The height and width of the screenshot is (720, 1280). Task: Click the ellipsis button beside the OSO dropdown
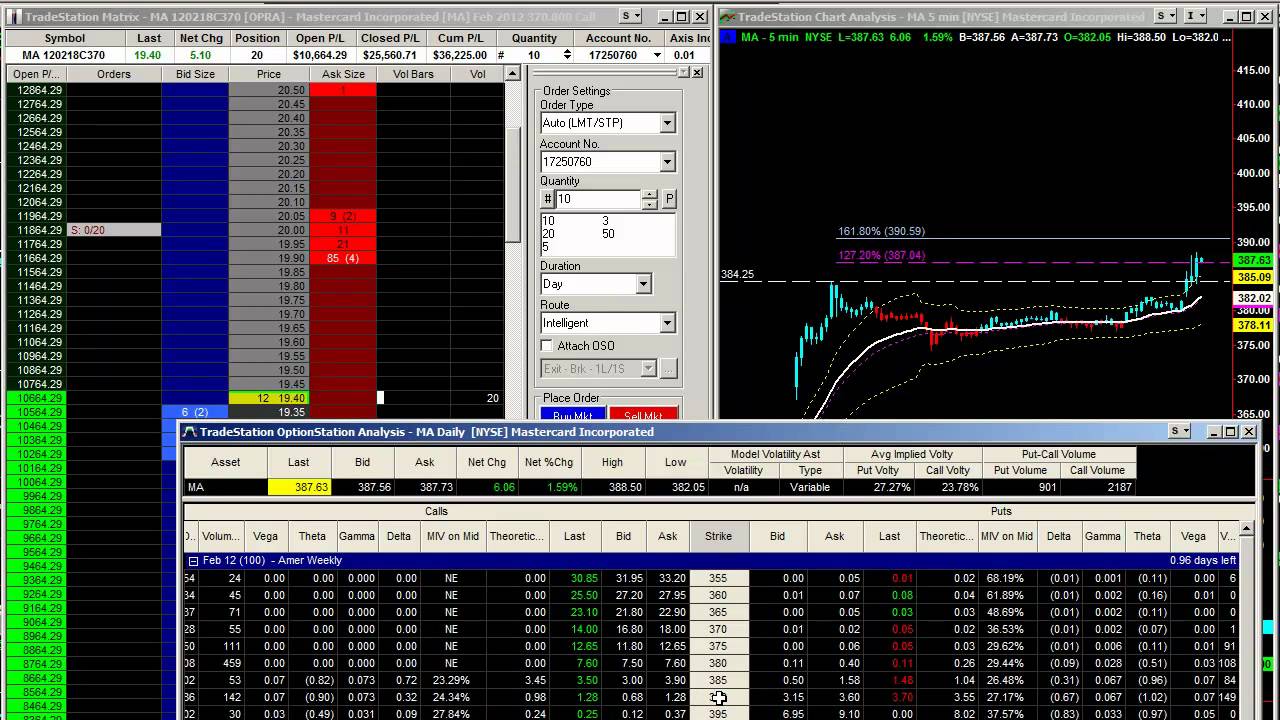click(668, 369)
